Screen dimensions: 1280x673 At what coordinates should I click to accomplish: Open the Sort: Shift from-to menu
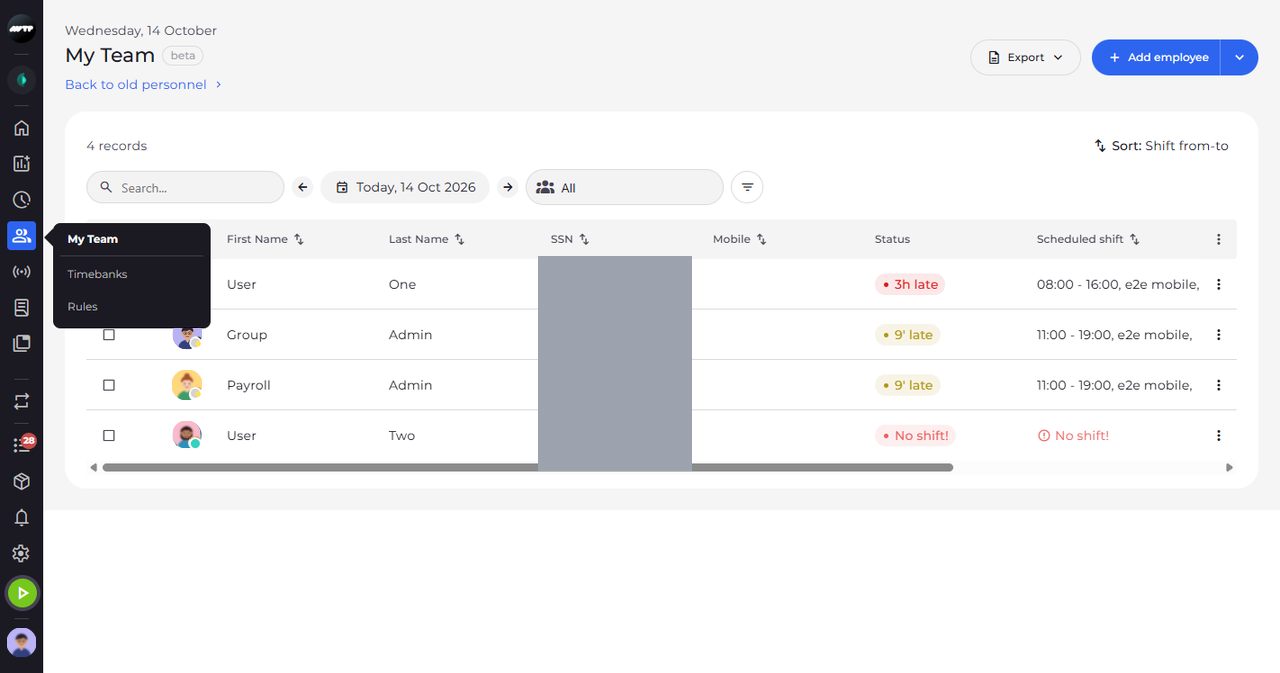click(1161, 146)
